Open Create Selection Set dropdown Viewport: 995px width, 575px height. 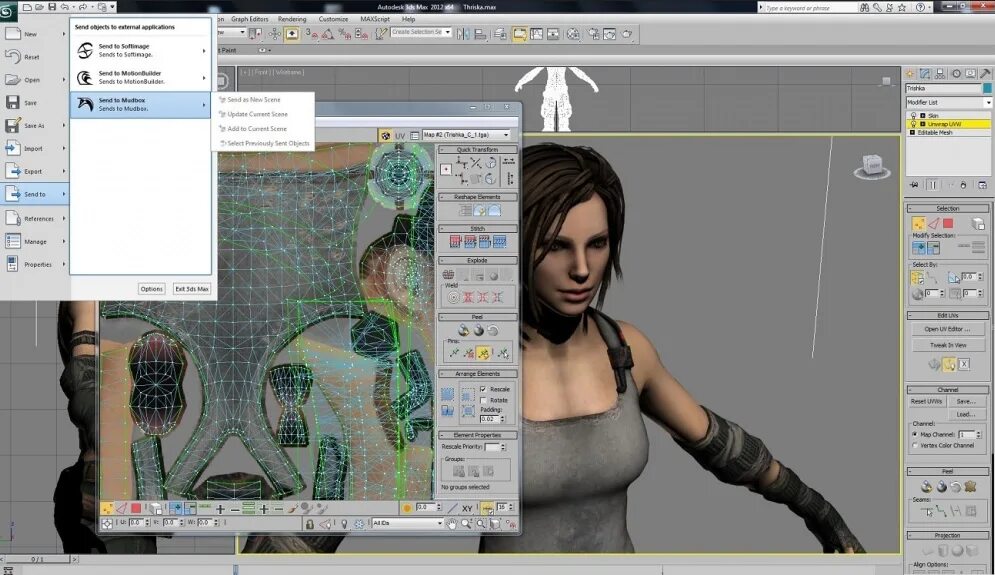[421, 32]
